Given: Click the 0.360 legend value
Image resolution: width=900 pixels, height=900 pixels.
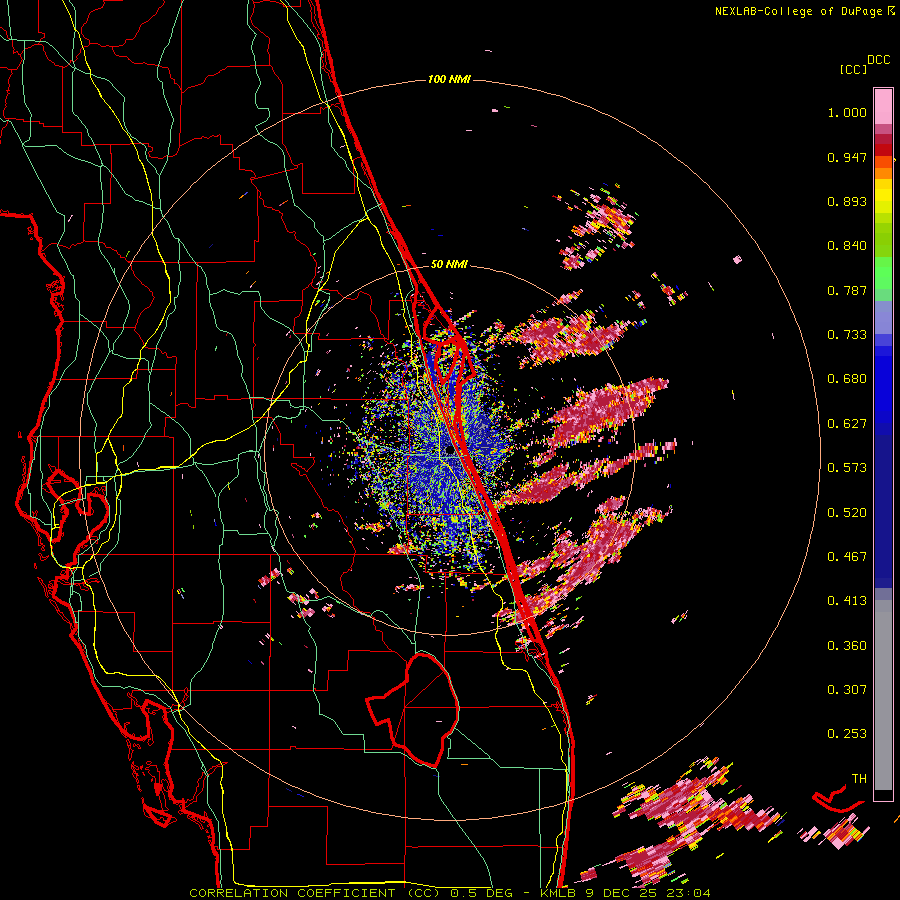Looking at the screenshot, I should tap(847, 646).
